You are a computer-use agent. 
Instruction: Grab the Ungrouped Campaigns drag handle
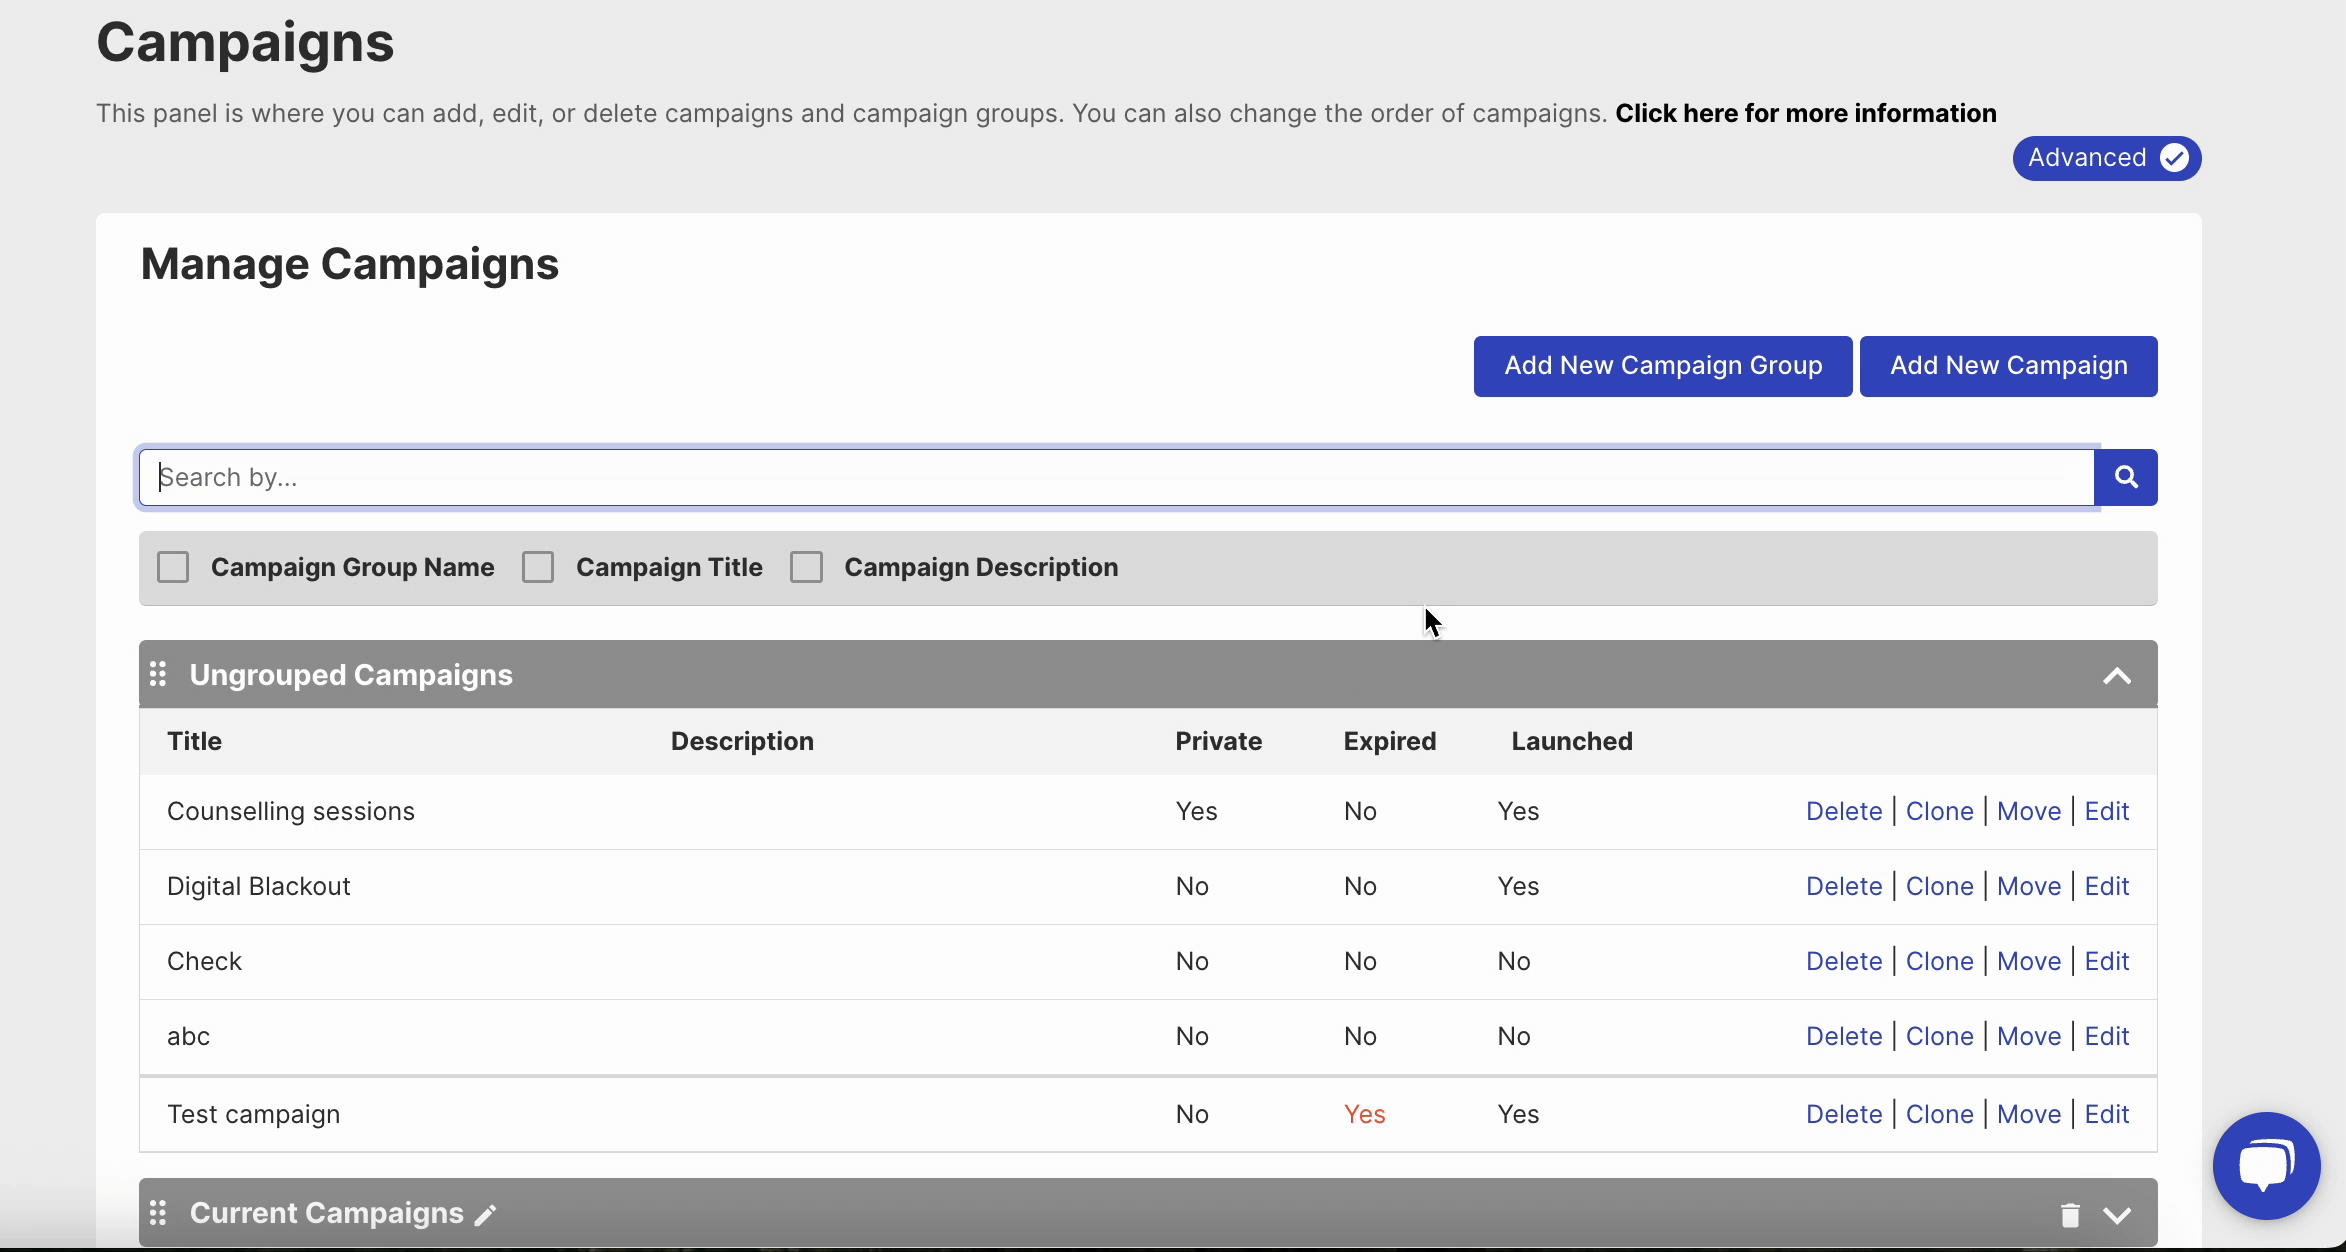(x=158, y=674)
